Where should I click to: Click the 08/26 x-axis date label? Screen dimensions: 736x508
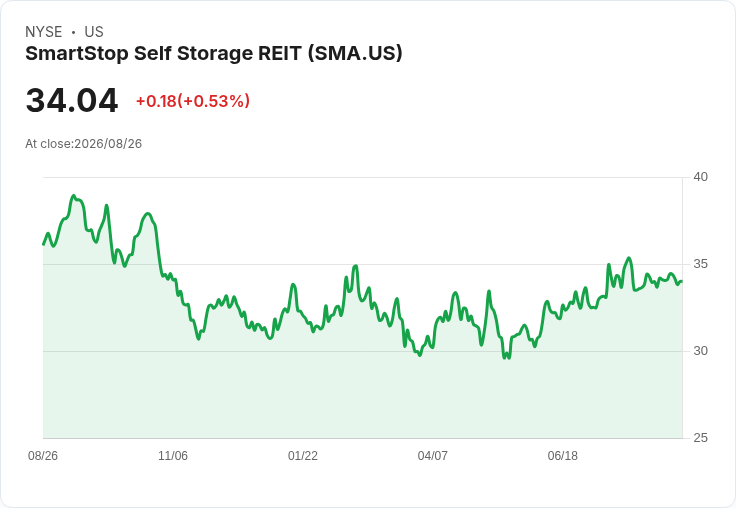(43, 455)
